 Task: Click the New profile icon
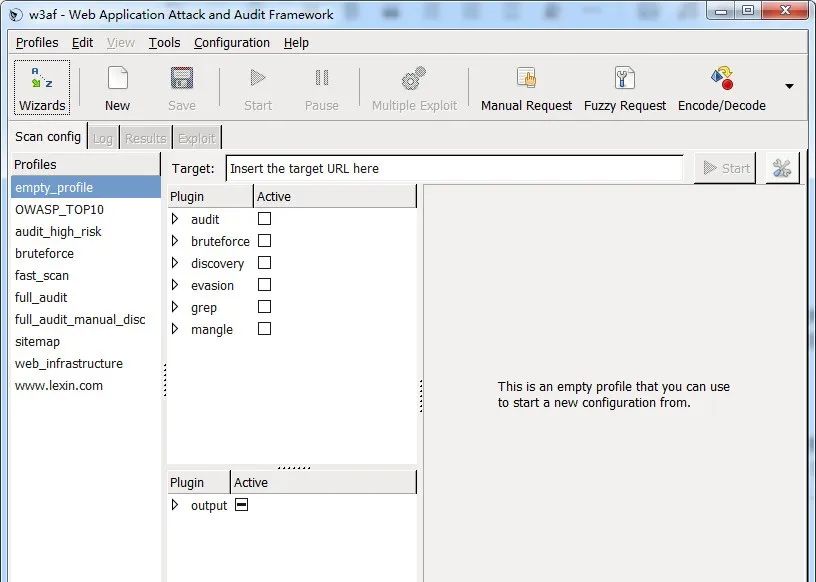117,88
